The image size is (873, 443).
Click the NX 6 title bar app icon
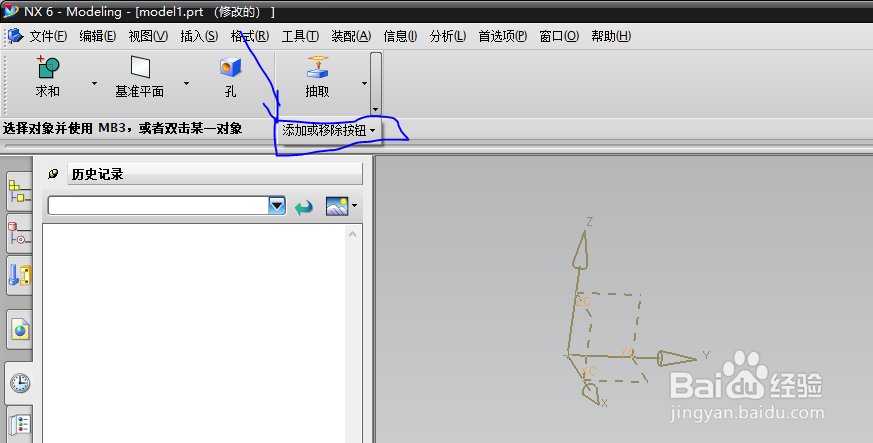(x=11, y=11)
